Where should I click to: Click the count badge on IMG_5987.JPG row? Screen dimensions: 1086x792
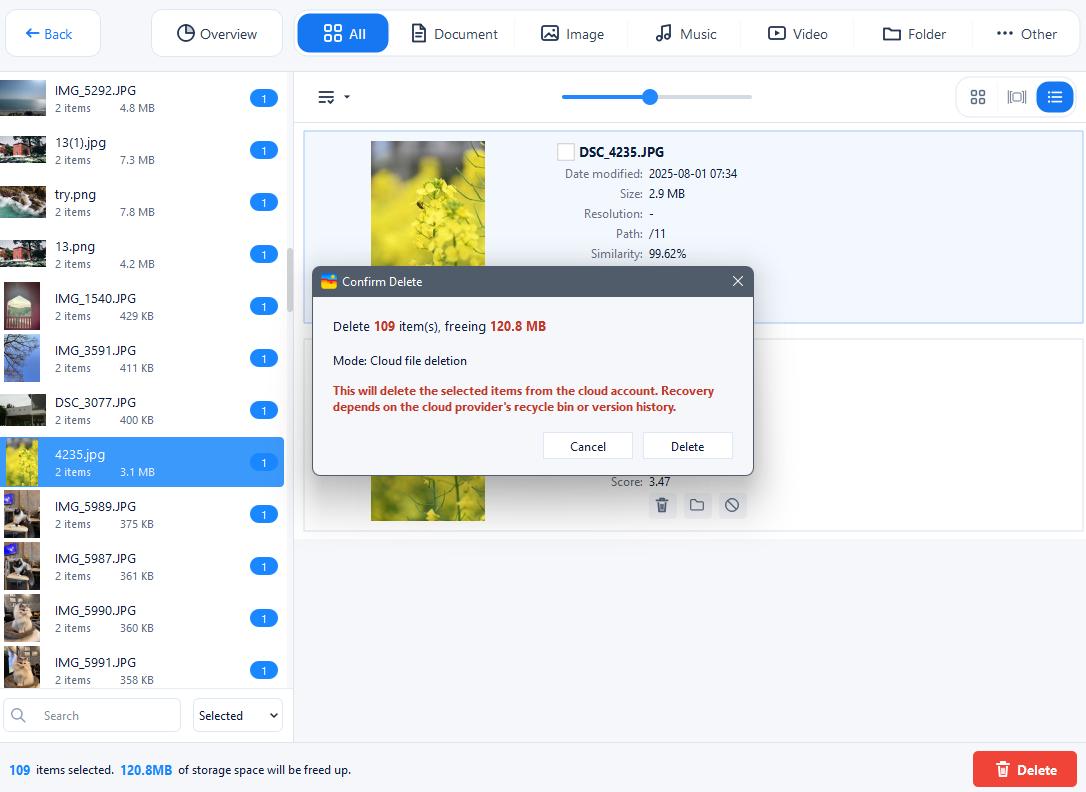coord(264,566)
